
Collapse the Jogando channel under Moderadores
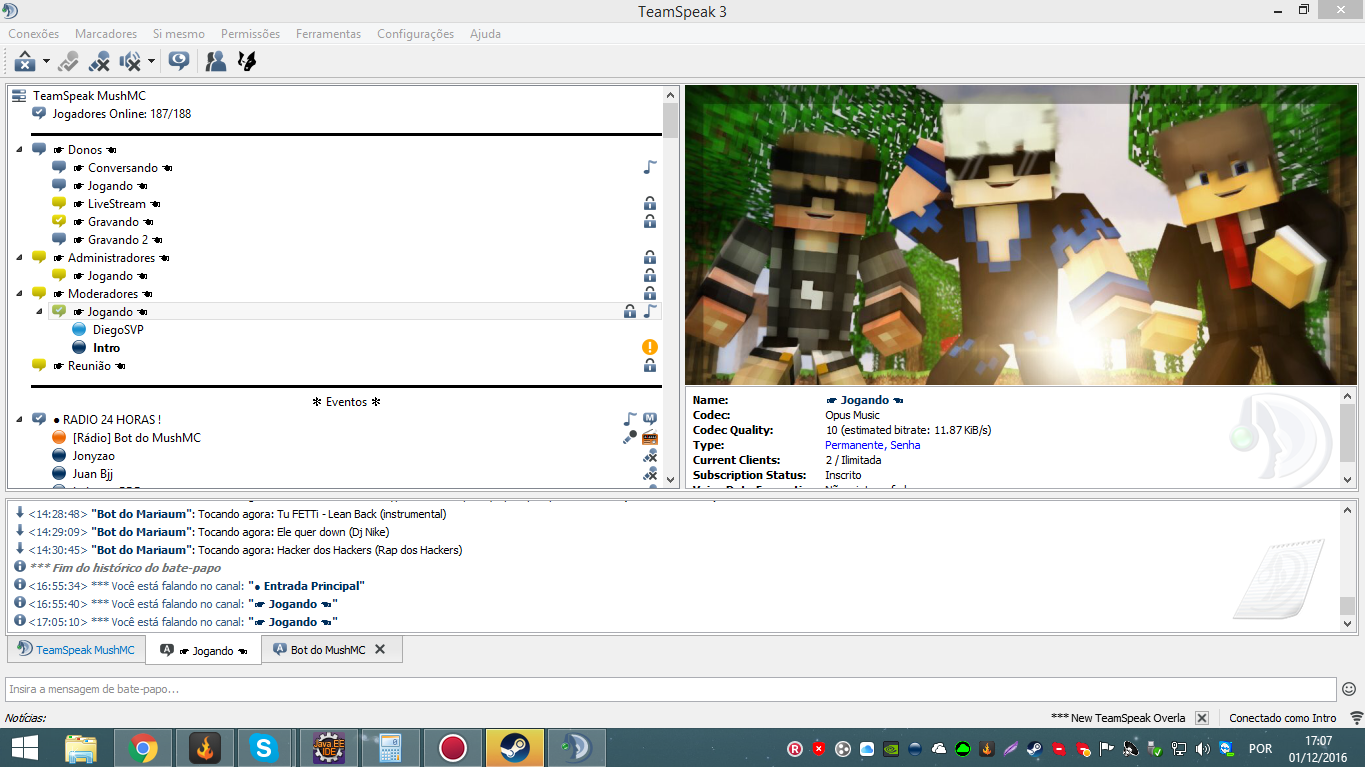(39, 312)
